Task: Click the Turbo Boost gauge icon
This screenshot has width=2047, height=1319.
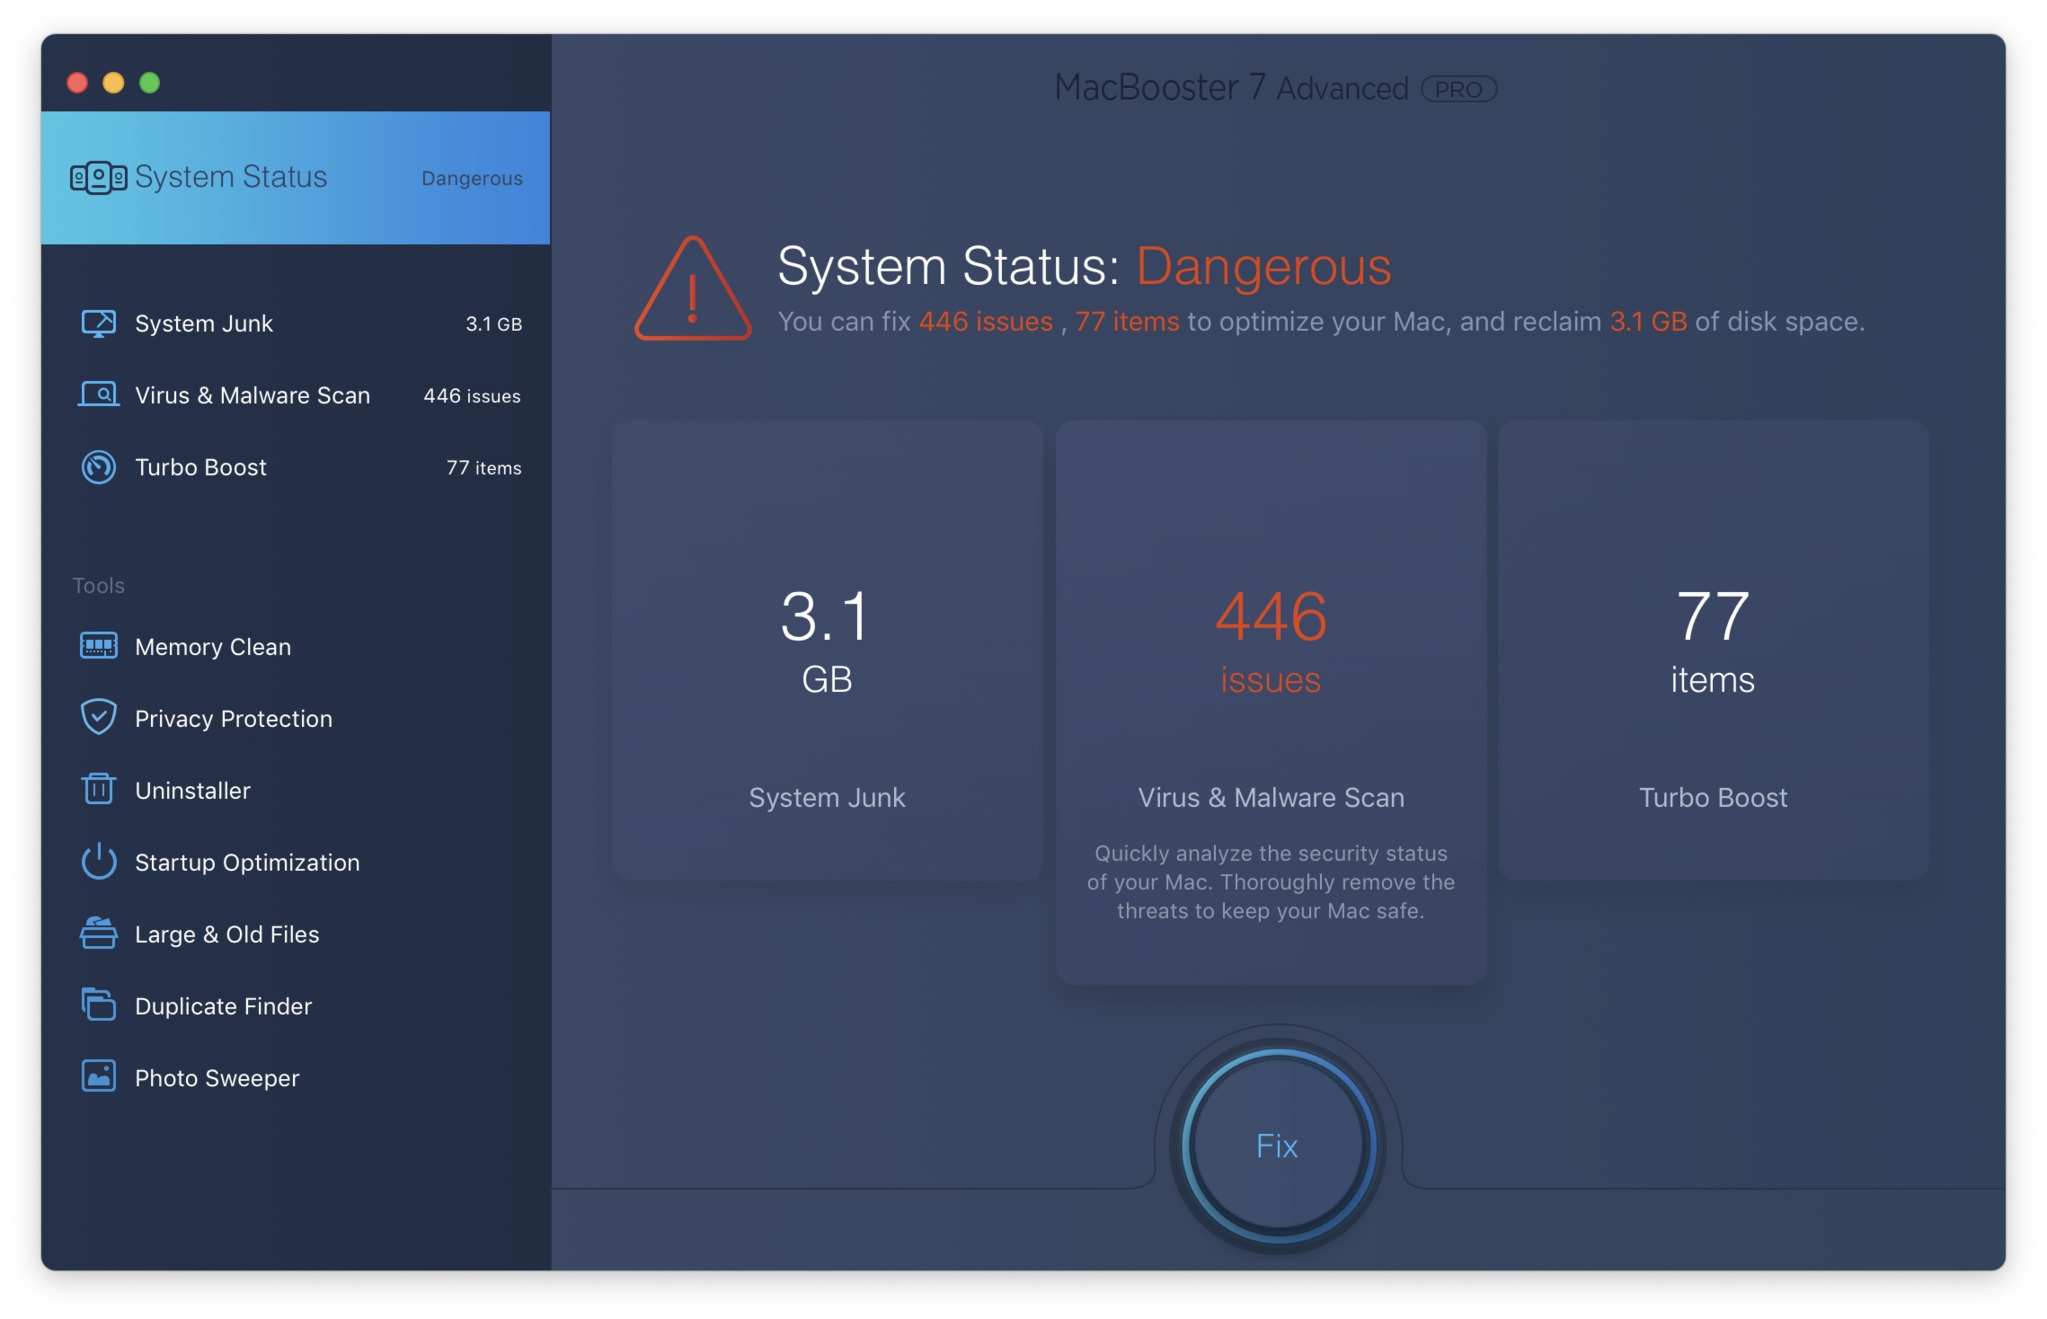Action: [x=98, y=467]
